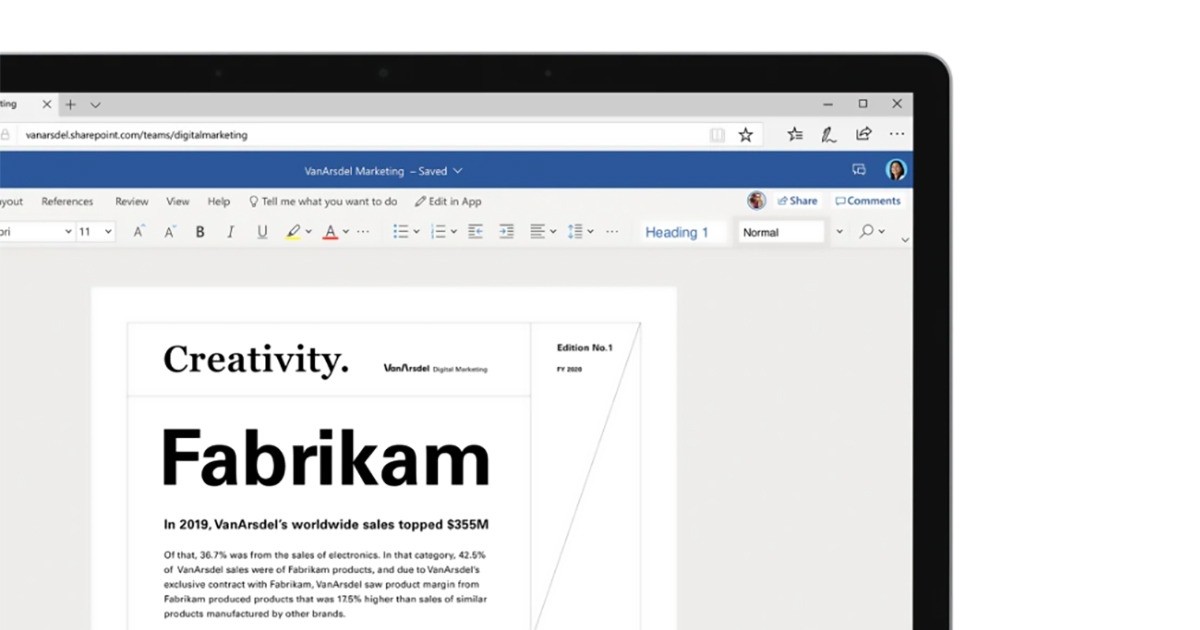
Task: Apply text highlight color
Action: (293, 231)
